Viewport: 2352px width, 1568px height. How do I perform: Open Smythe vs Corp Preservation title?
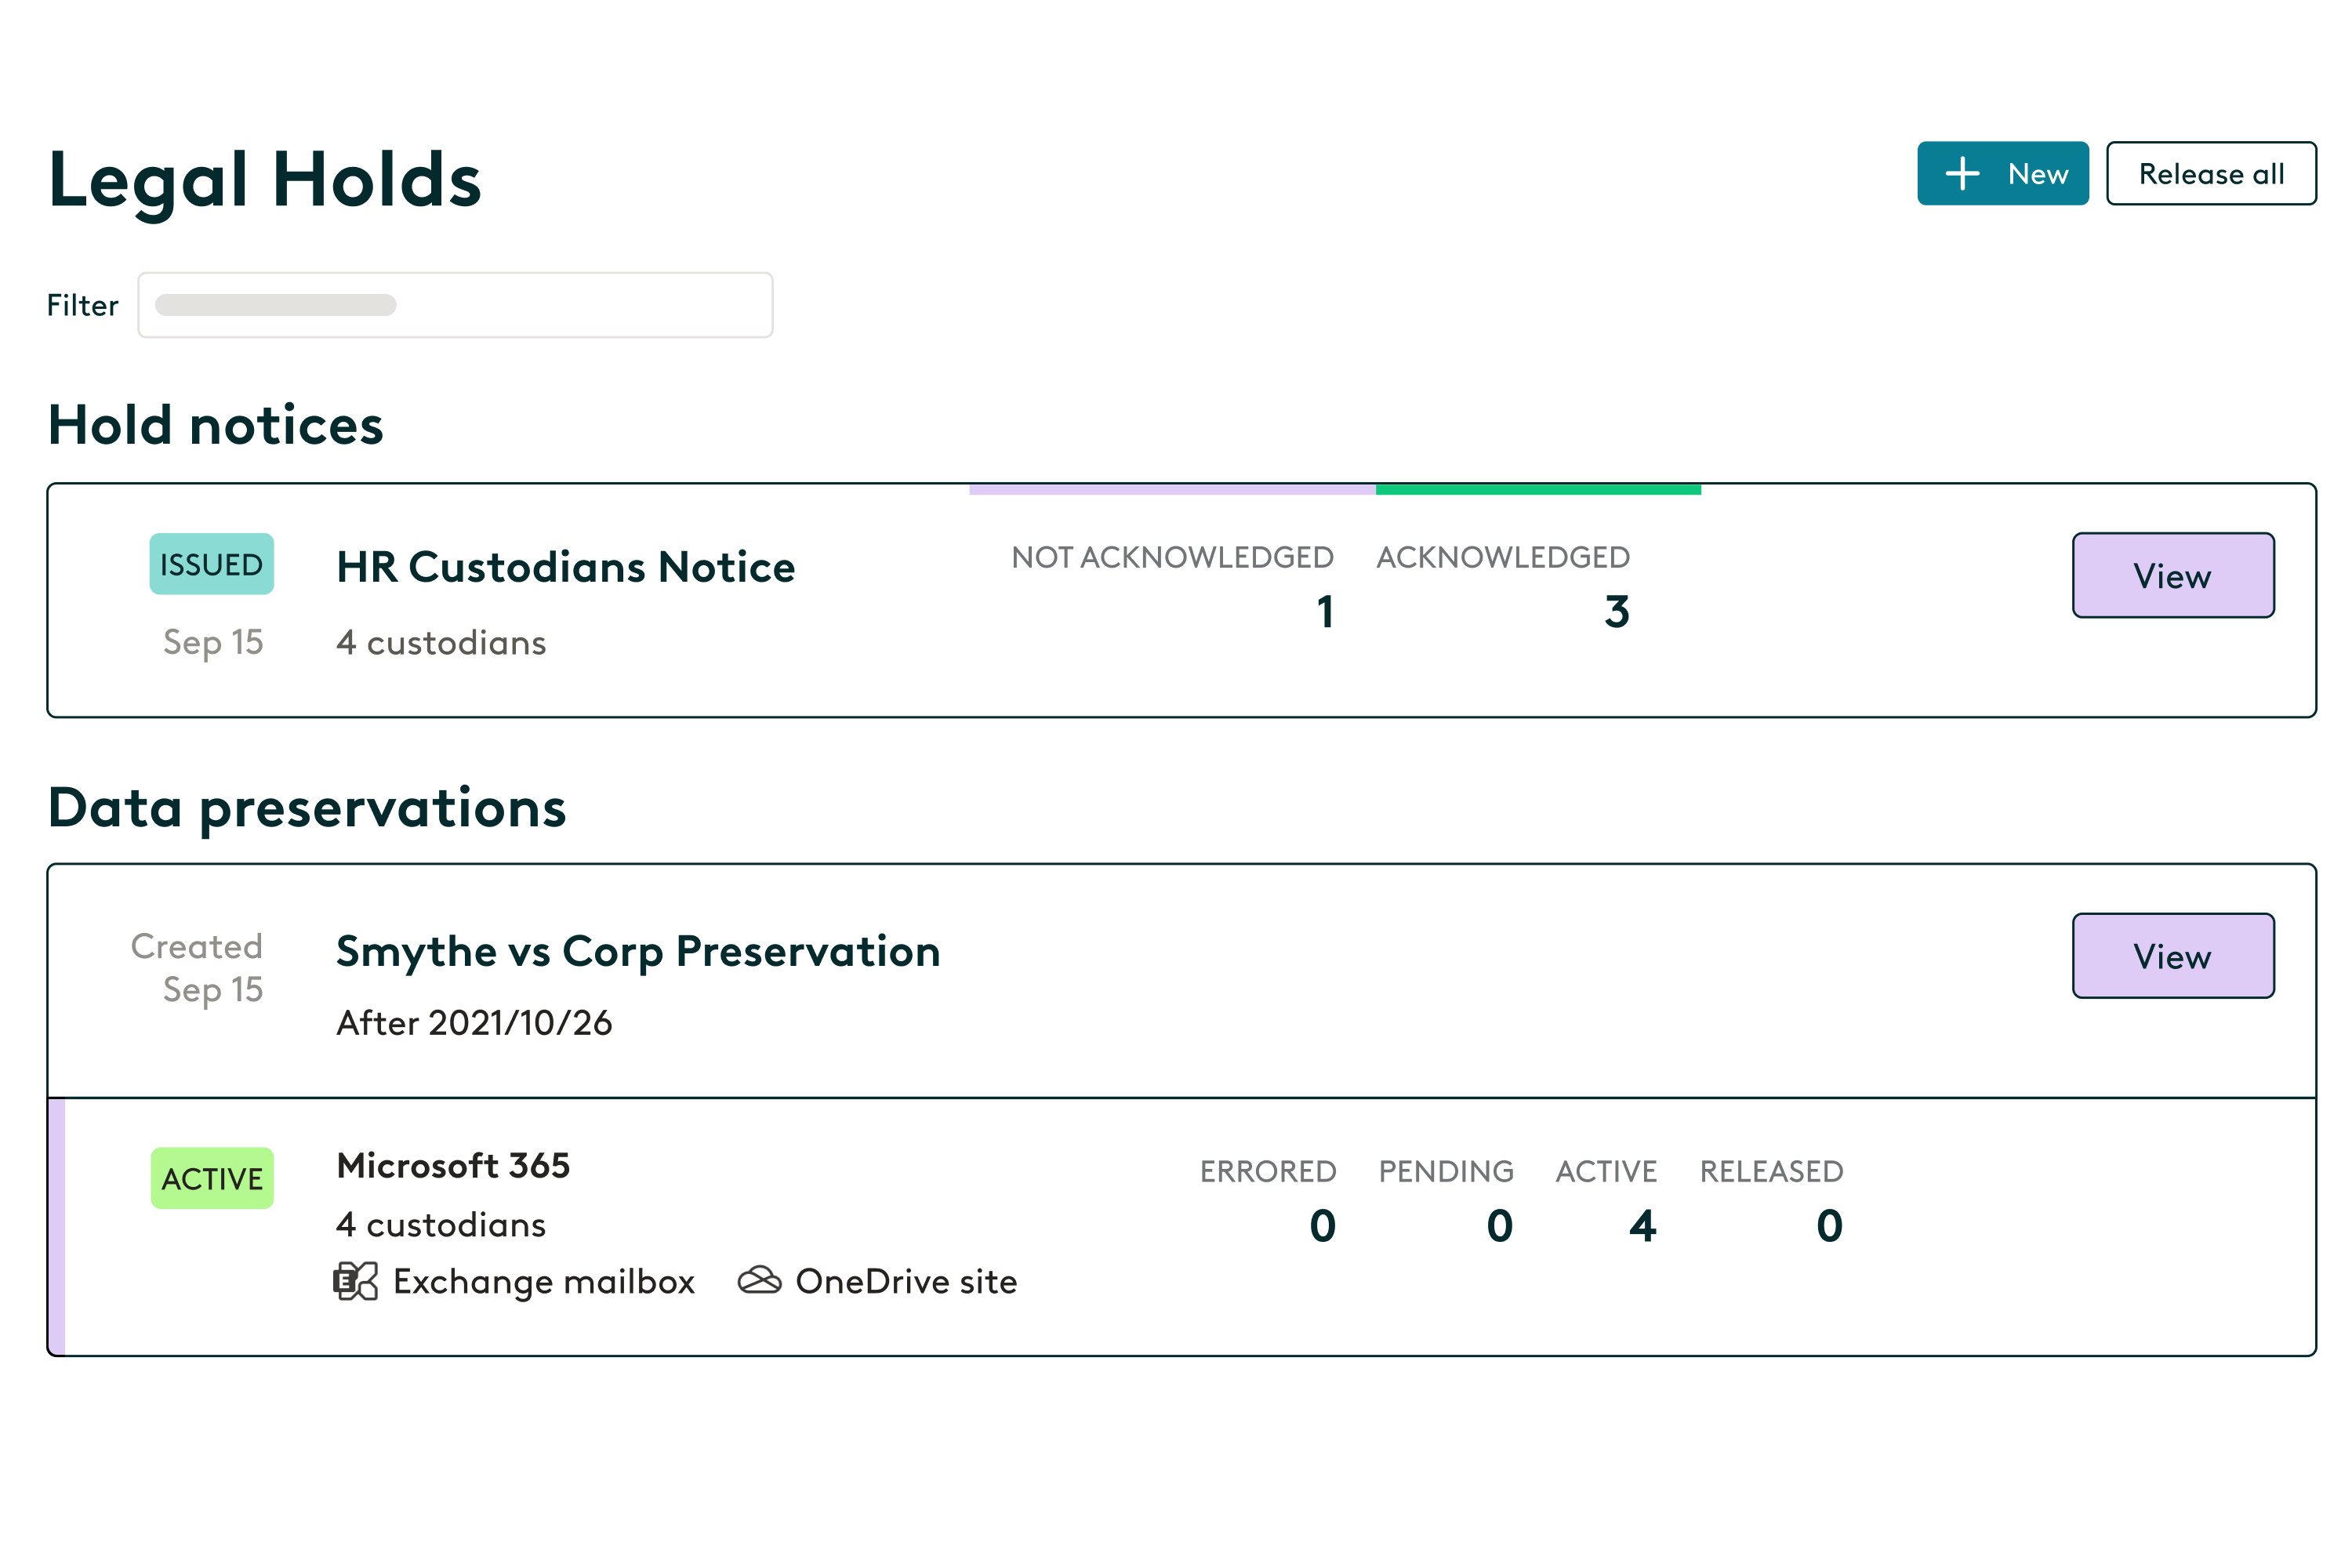coord(638,951)
